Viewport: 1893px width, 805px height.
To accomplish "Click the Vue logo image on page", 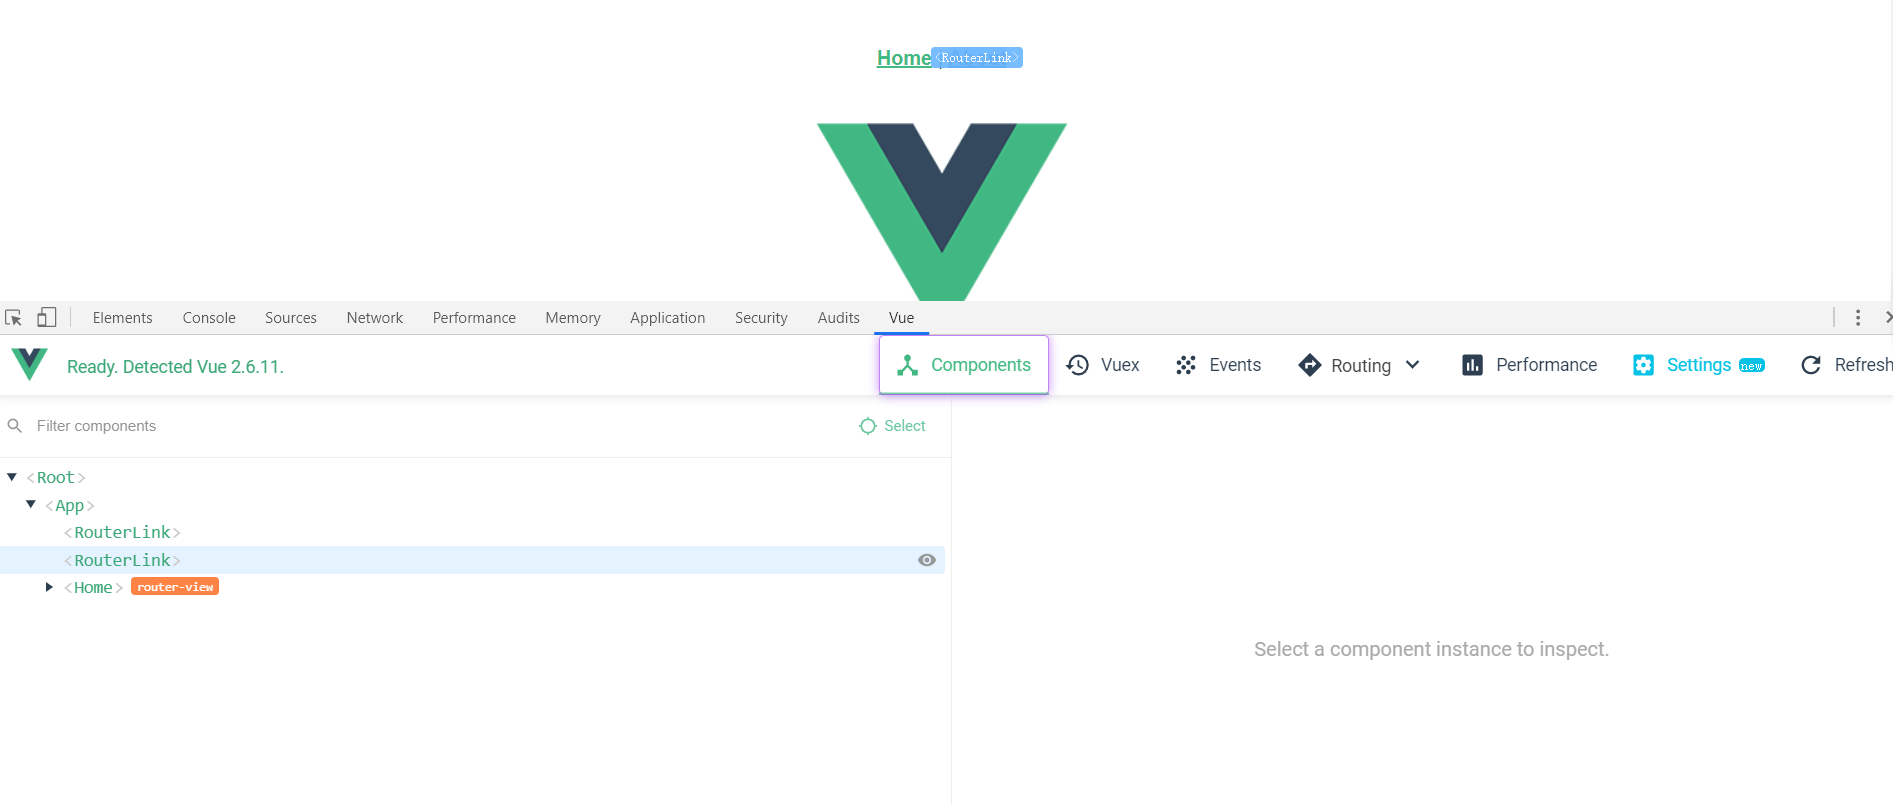I will pyautogui.click(x=942, y=212).
